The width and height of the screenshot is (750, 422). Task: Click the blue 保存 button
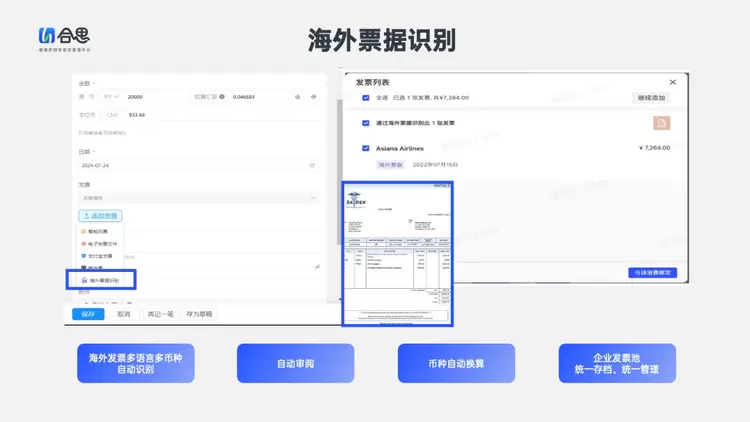coord(88,314)
